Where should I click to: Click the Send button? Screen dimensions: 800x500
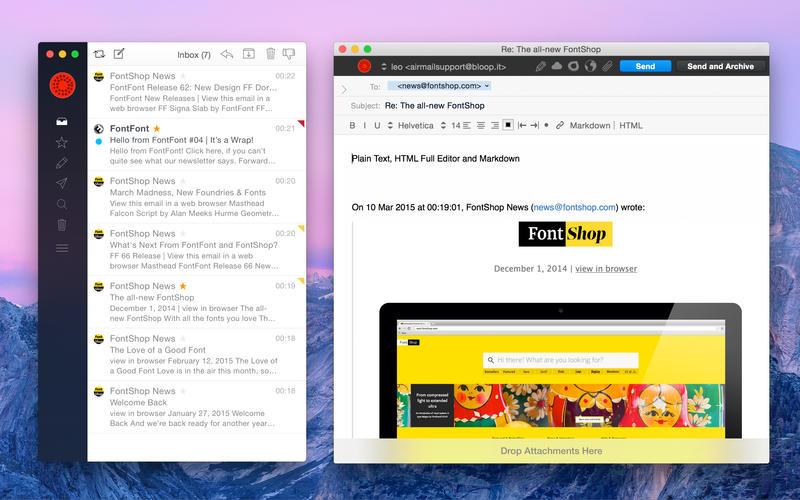645,66
